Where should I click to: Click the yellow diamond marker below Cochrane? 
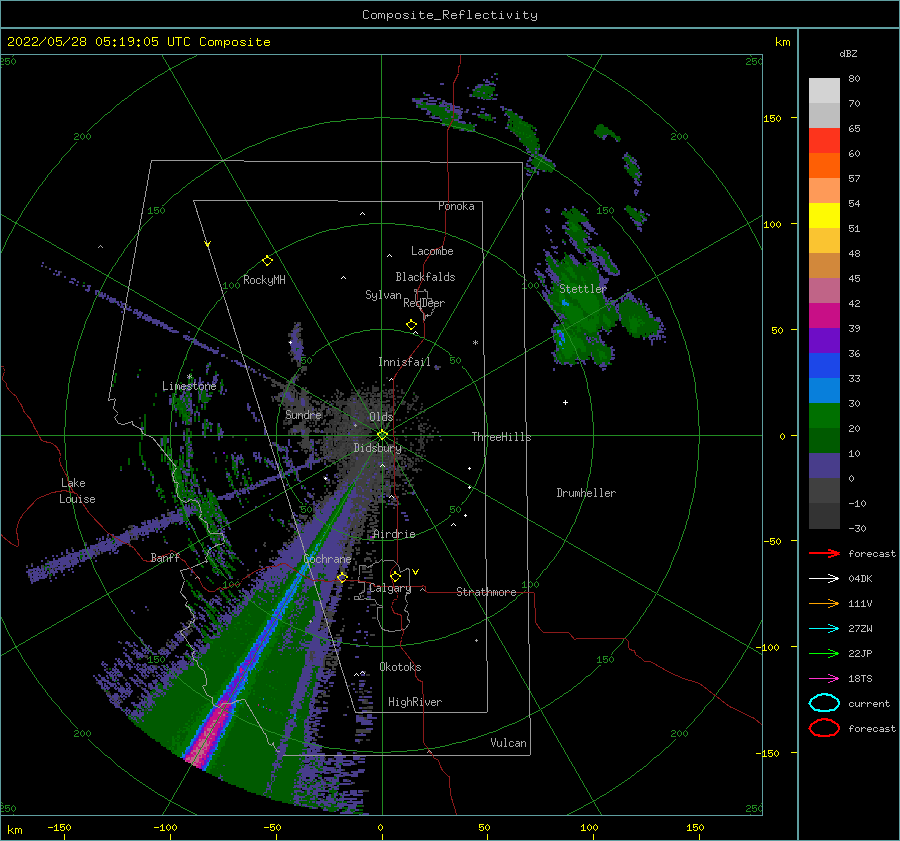click(x=342, y=577)
